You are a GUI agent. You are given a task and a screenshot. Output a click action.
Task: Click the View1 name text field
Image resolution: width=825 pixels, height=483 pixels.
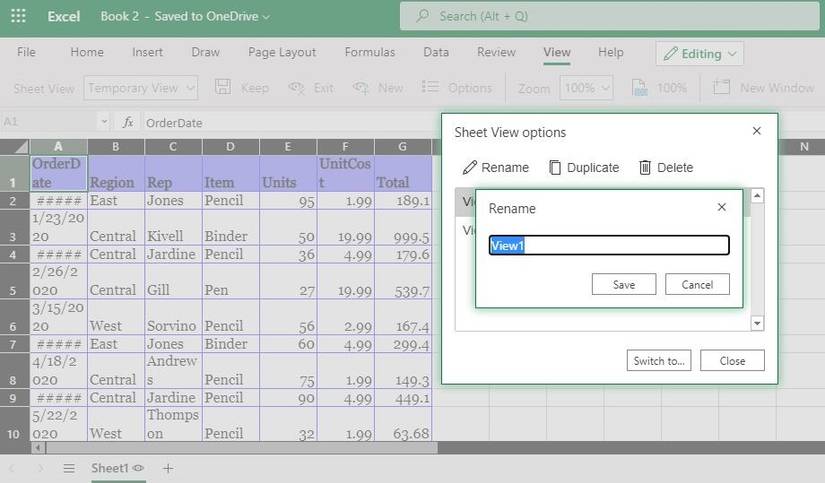pos(608,246)
